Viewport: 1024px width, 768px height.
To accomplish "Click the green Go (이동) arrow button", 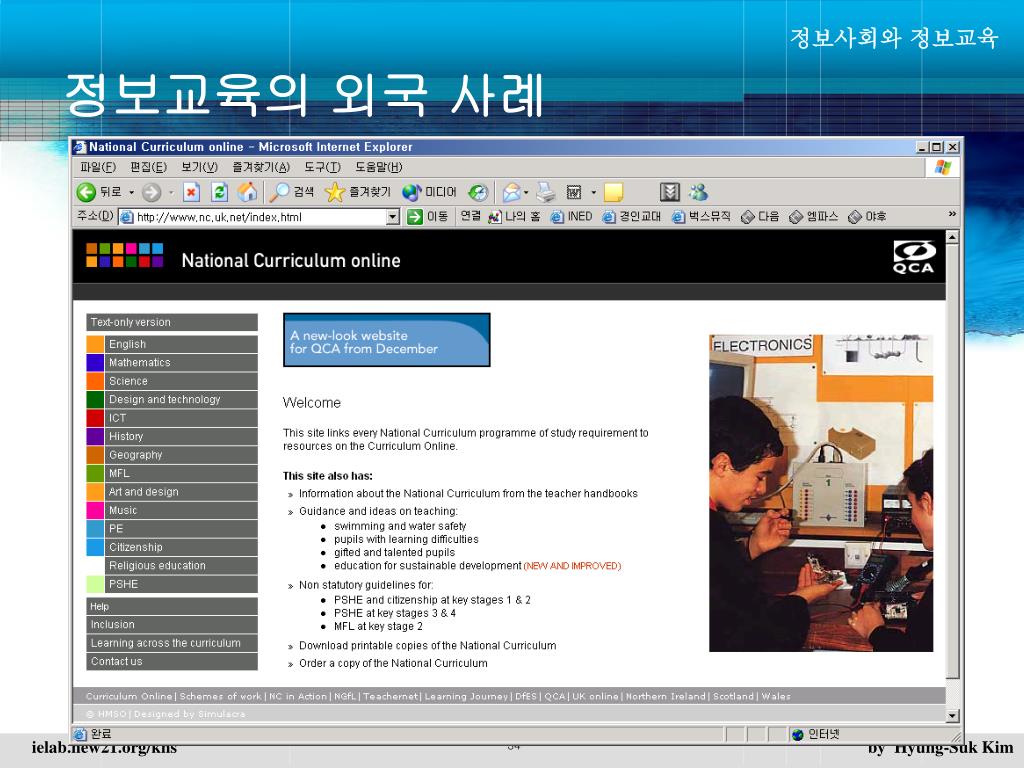I will coord(427,217).
